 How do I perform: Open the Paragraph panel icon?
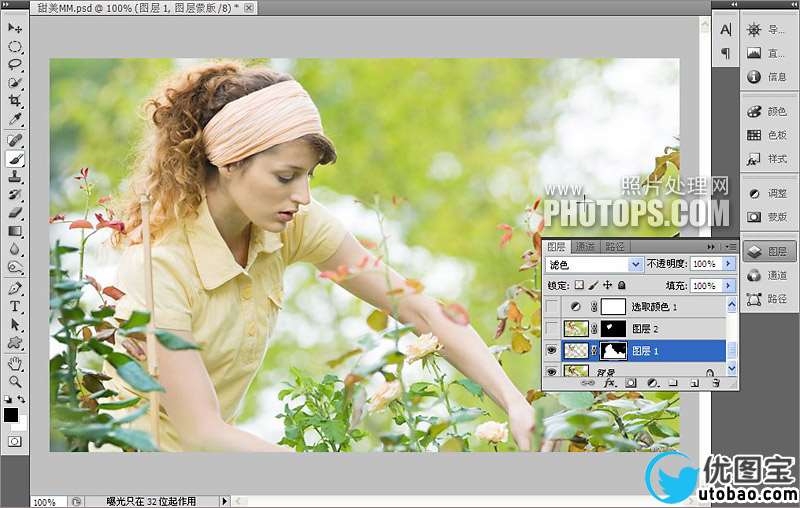[x=726, y=53]
